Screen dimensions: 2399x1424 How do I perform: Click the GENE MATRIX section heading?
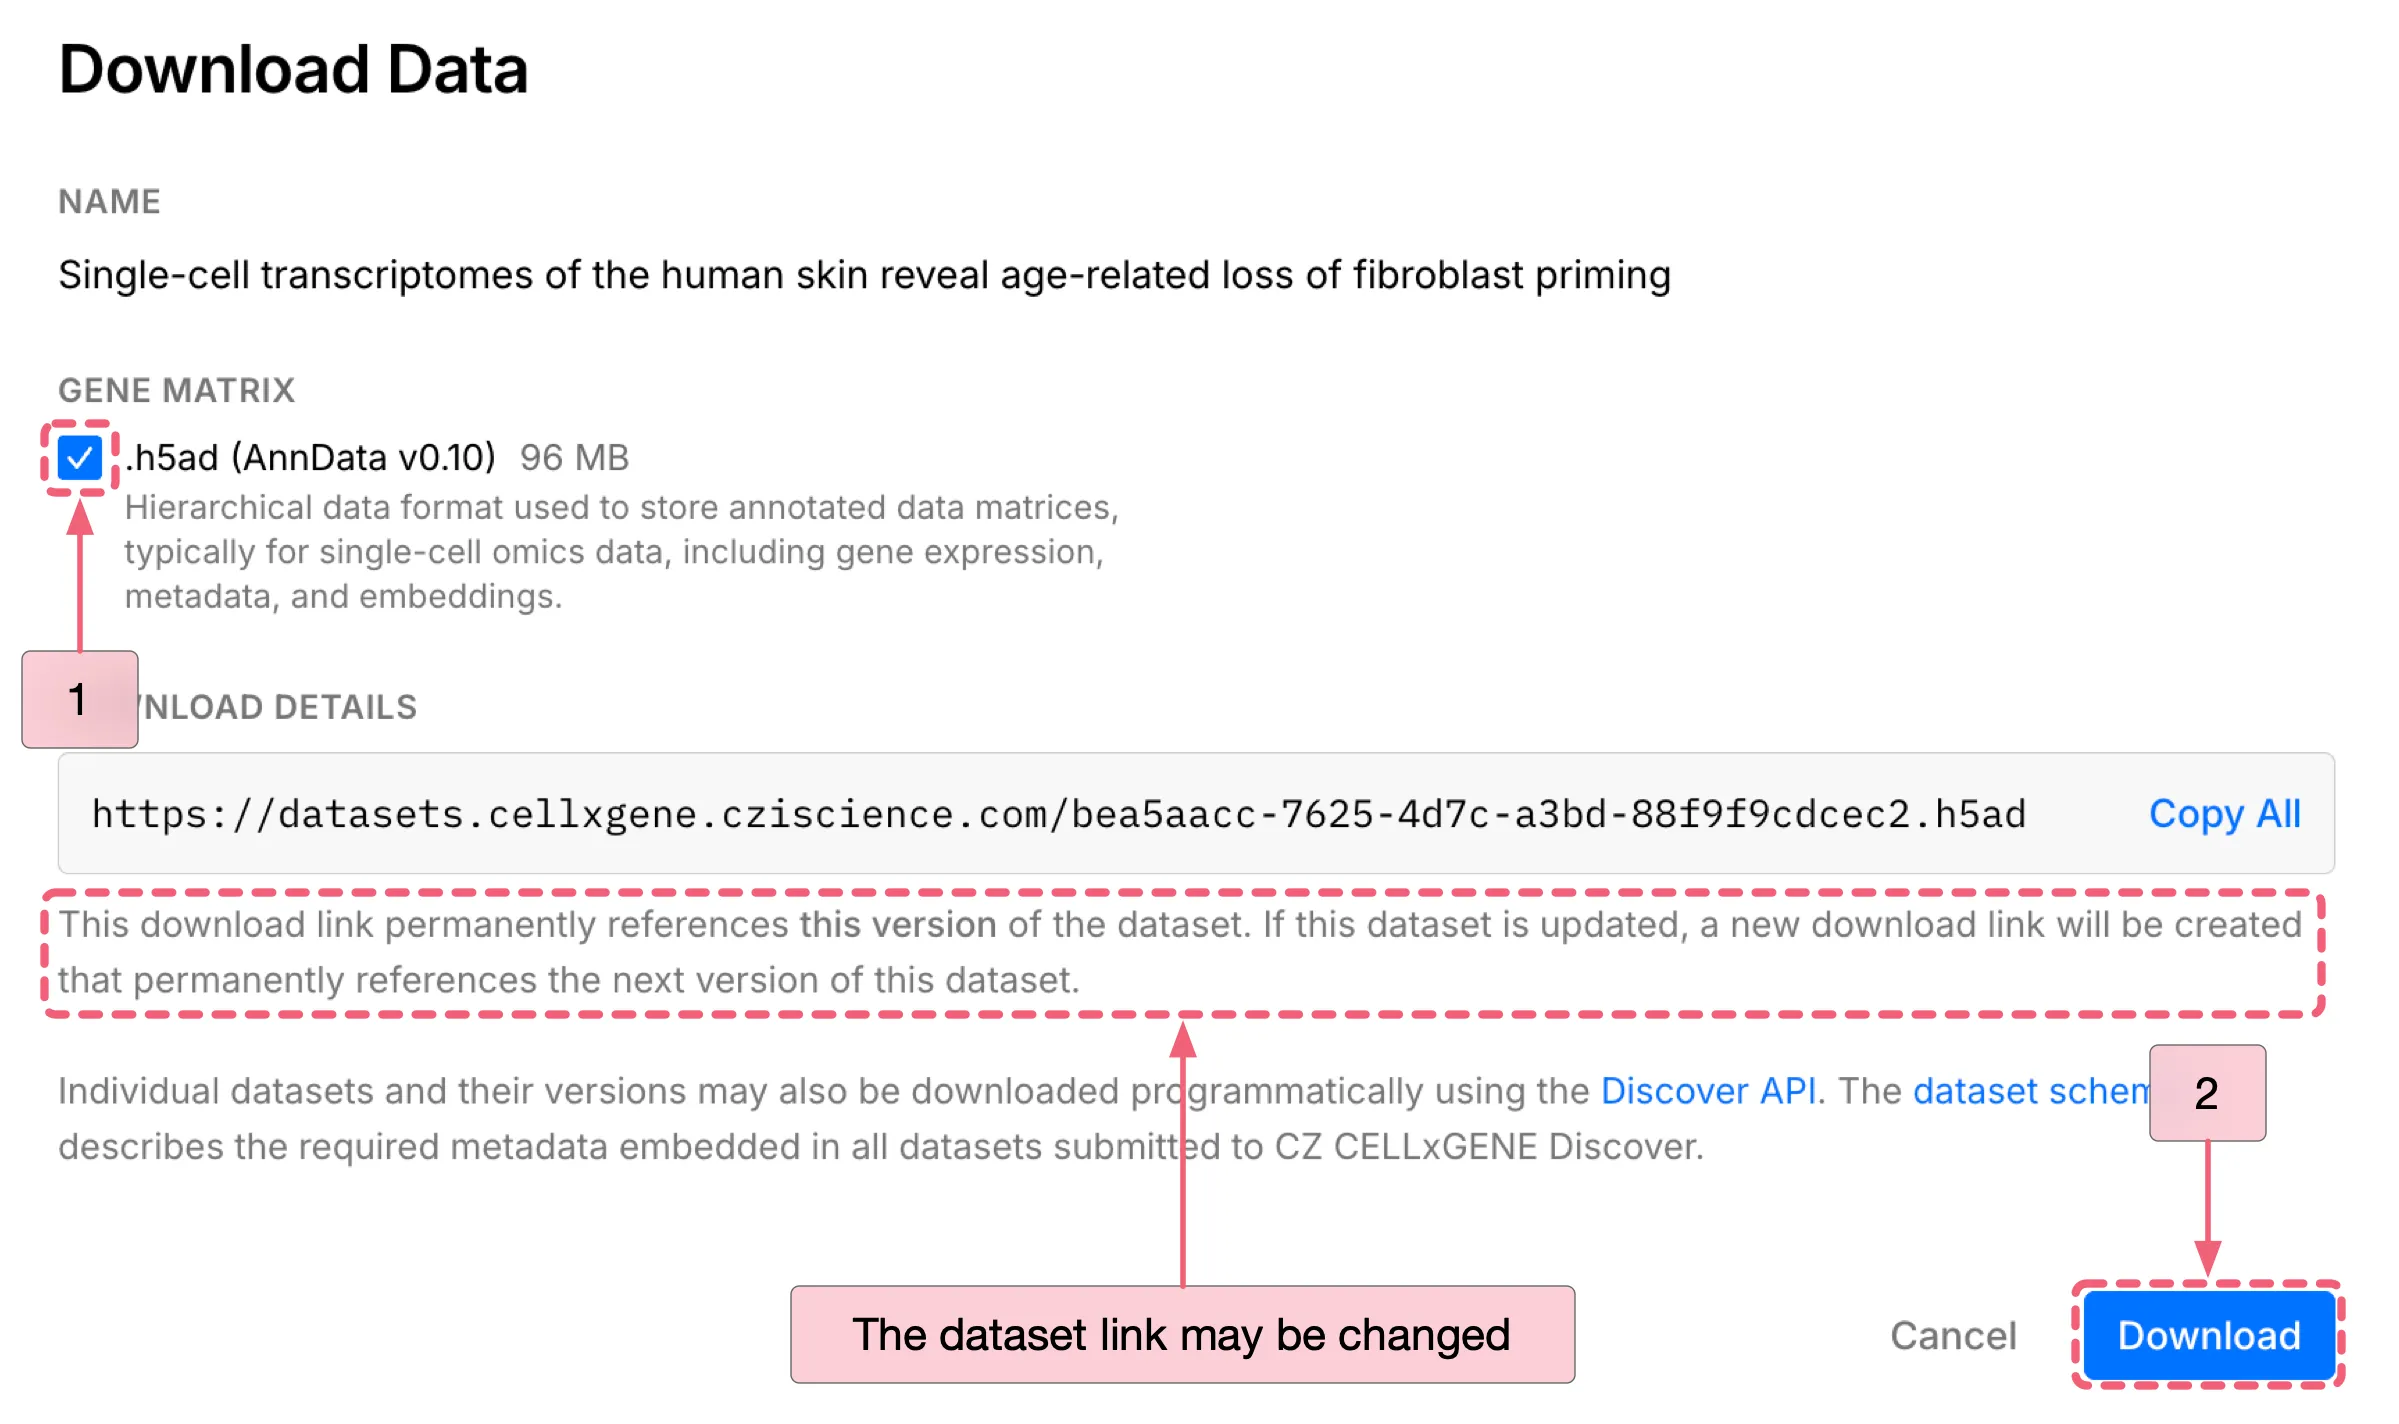(x=176, y=390)
